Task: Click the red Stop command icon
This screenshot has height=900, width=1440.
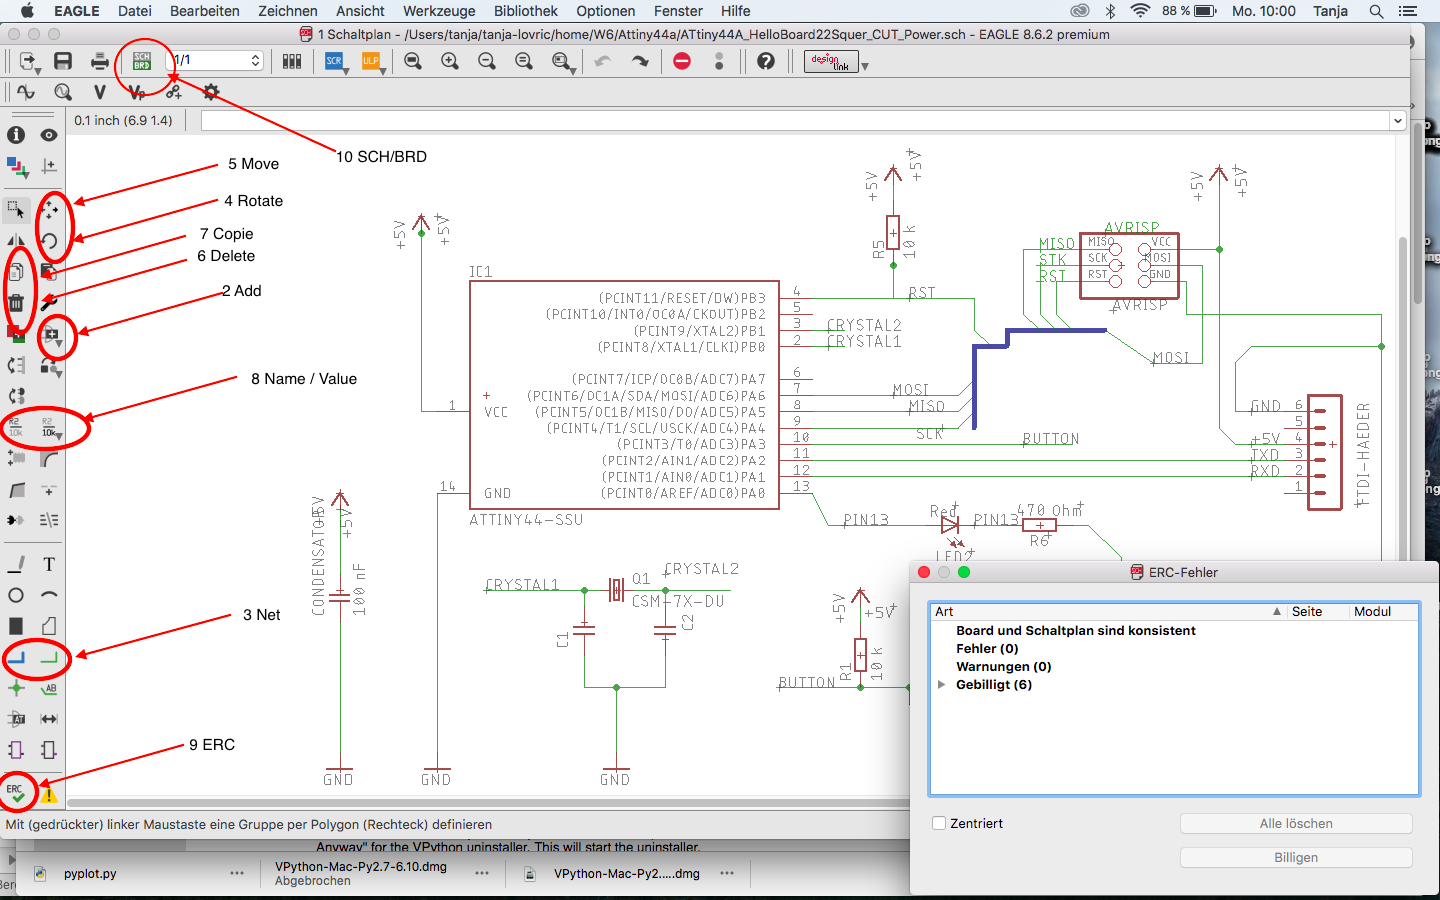Action: pyautogui.click(x=682, y=61)
